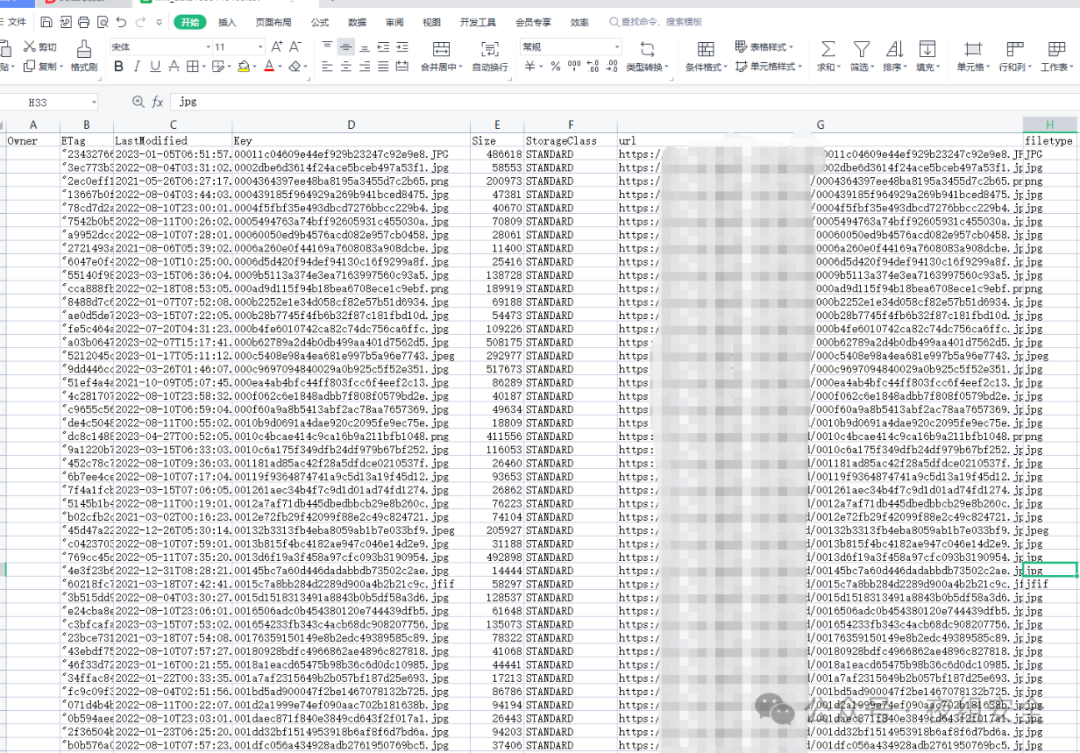Click the Insert Function fx icon
1080x753 pixels.
coord(157,102)
